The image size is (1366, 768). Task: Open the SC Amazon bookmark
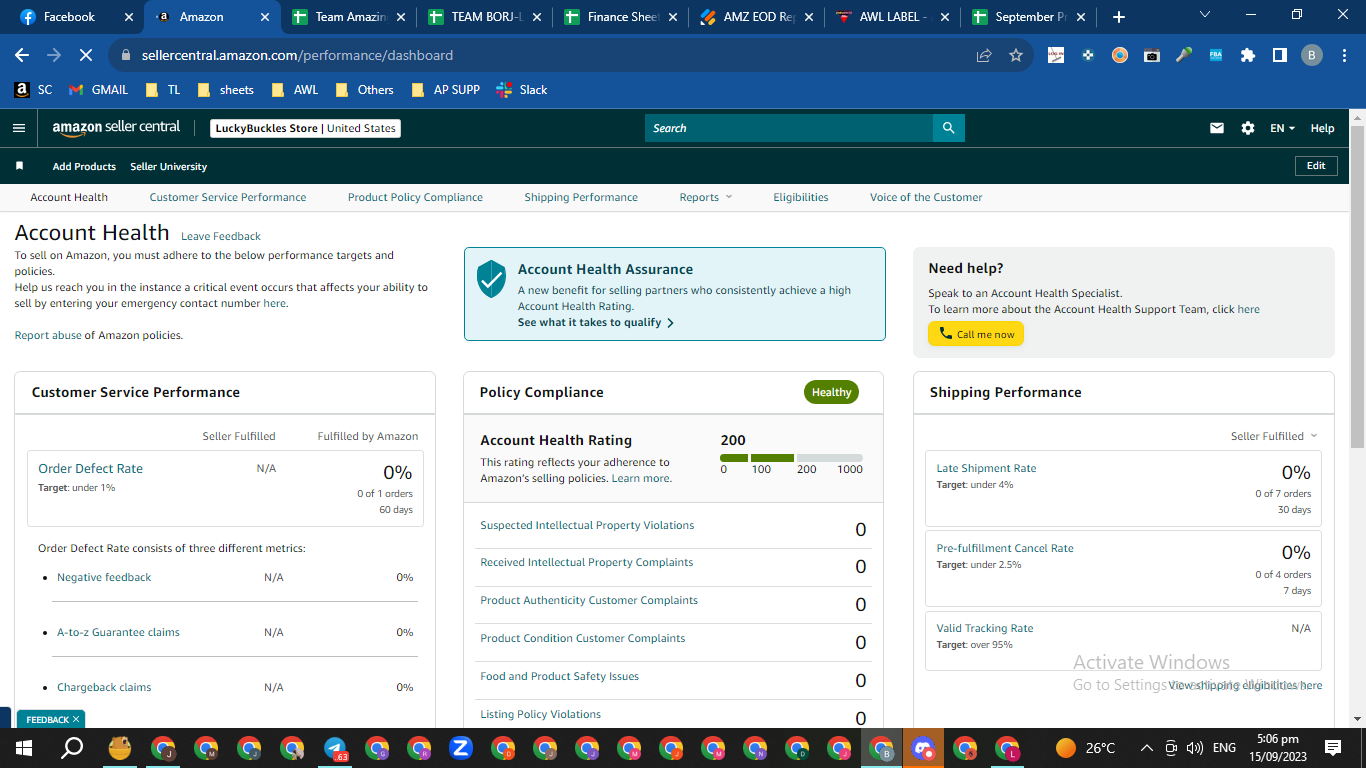[33, 89]
